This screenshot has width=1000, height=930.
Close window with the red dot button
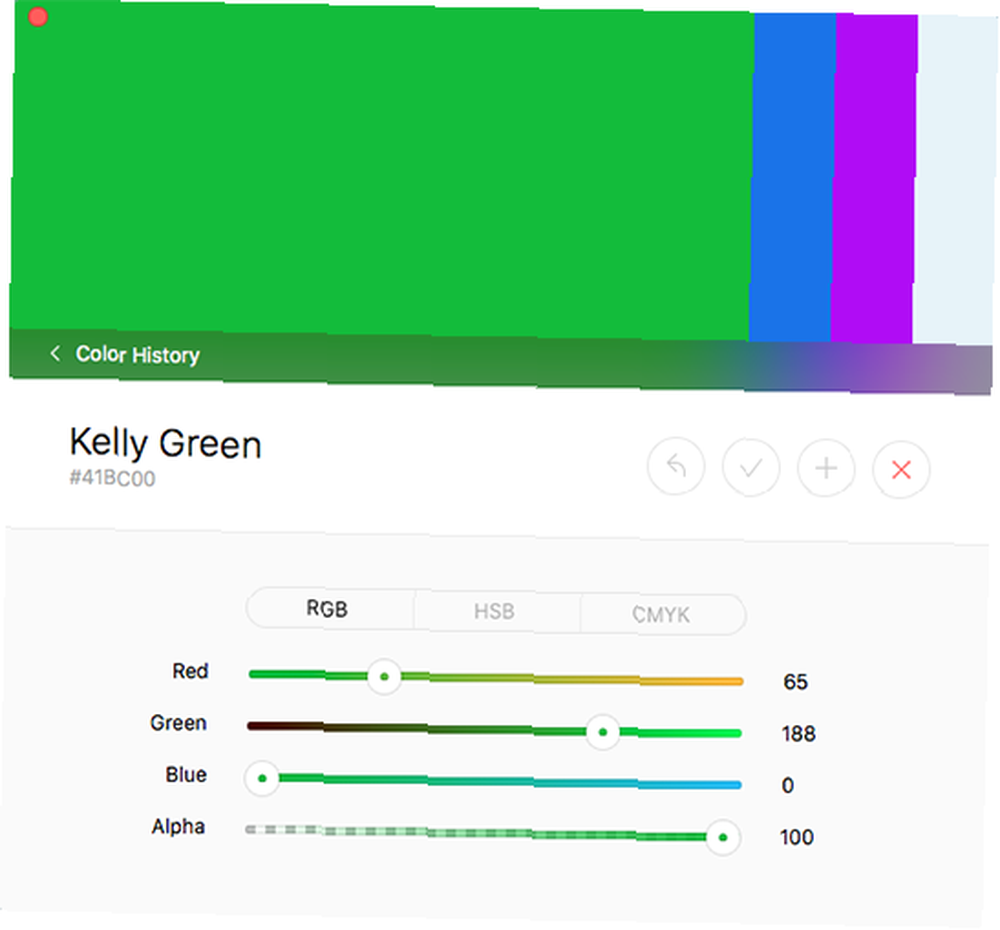(38, 17)
